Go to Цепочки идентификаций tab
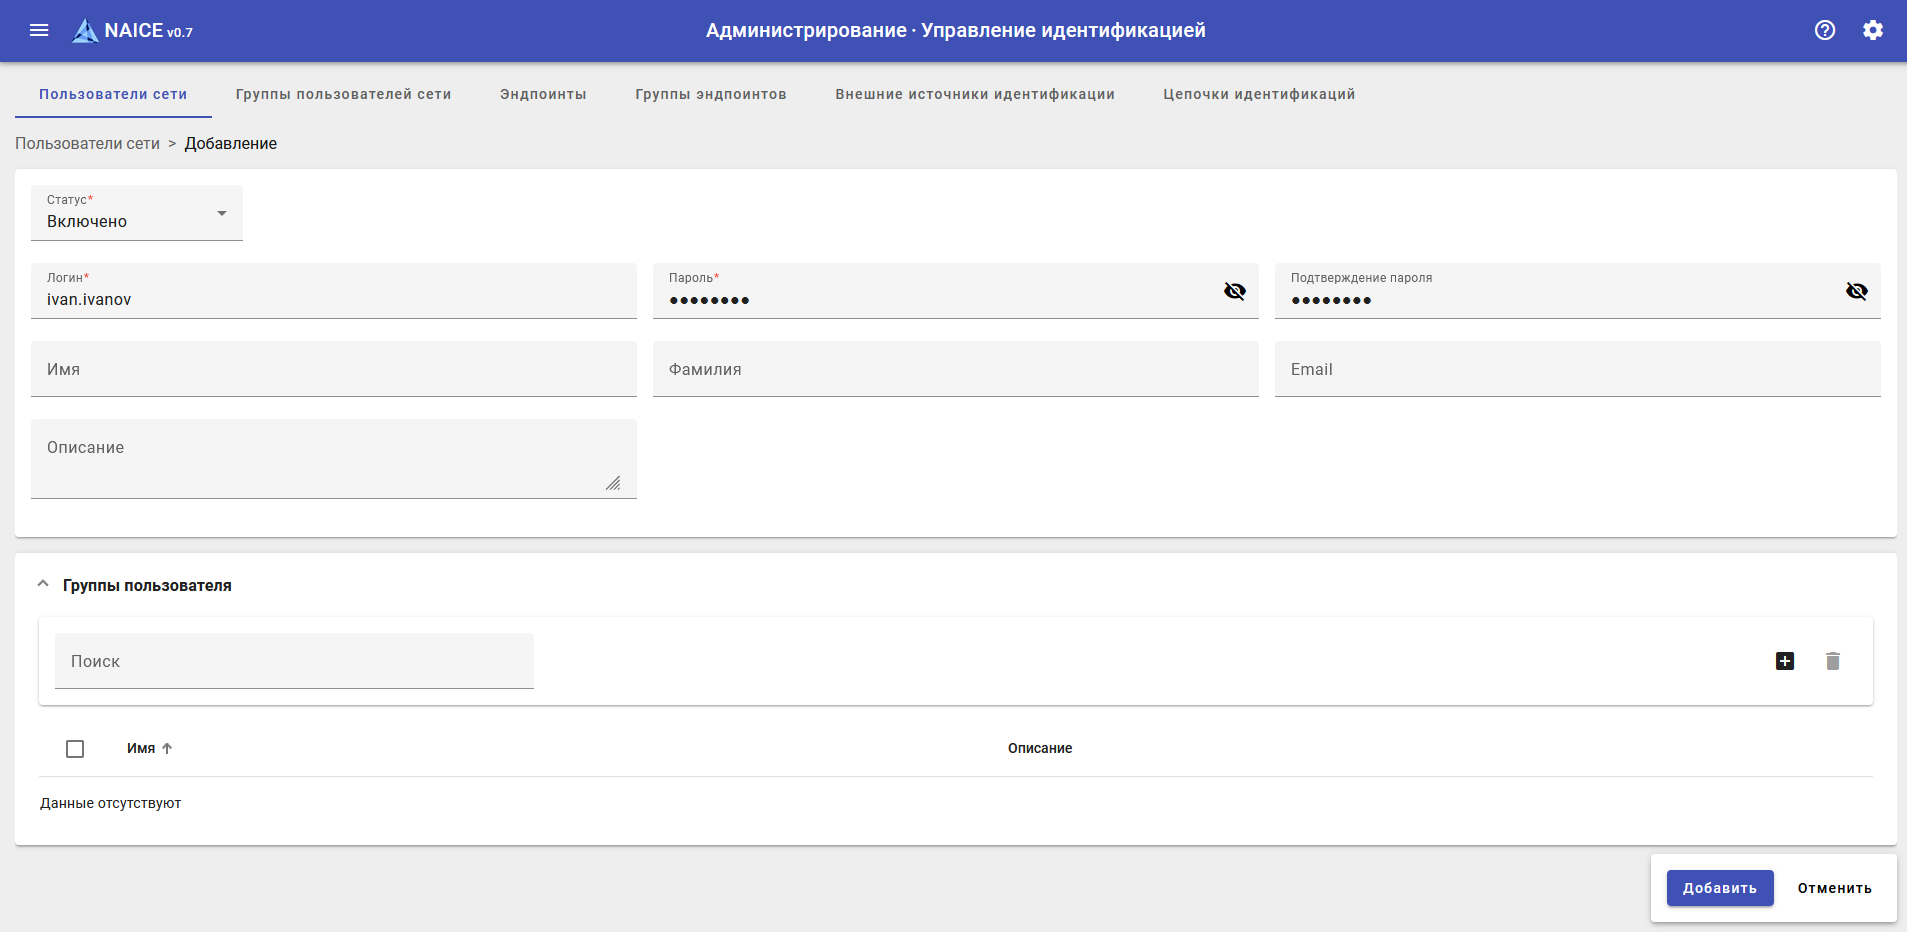1907x932 pixels. point(1258,94)
